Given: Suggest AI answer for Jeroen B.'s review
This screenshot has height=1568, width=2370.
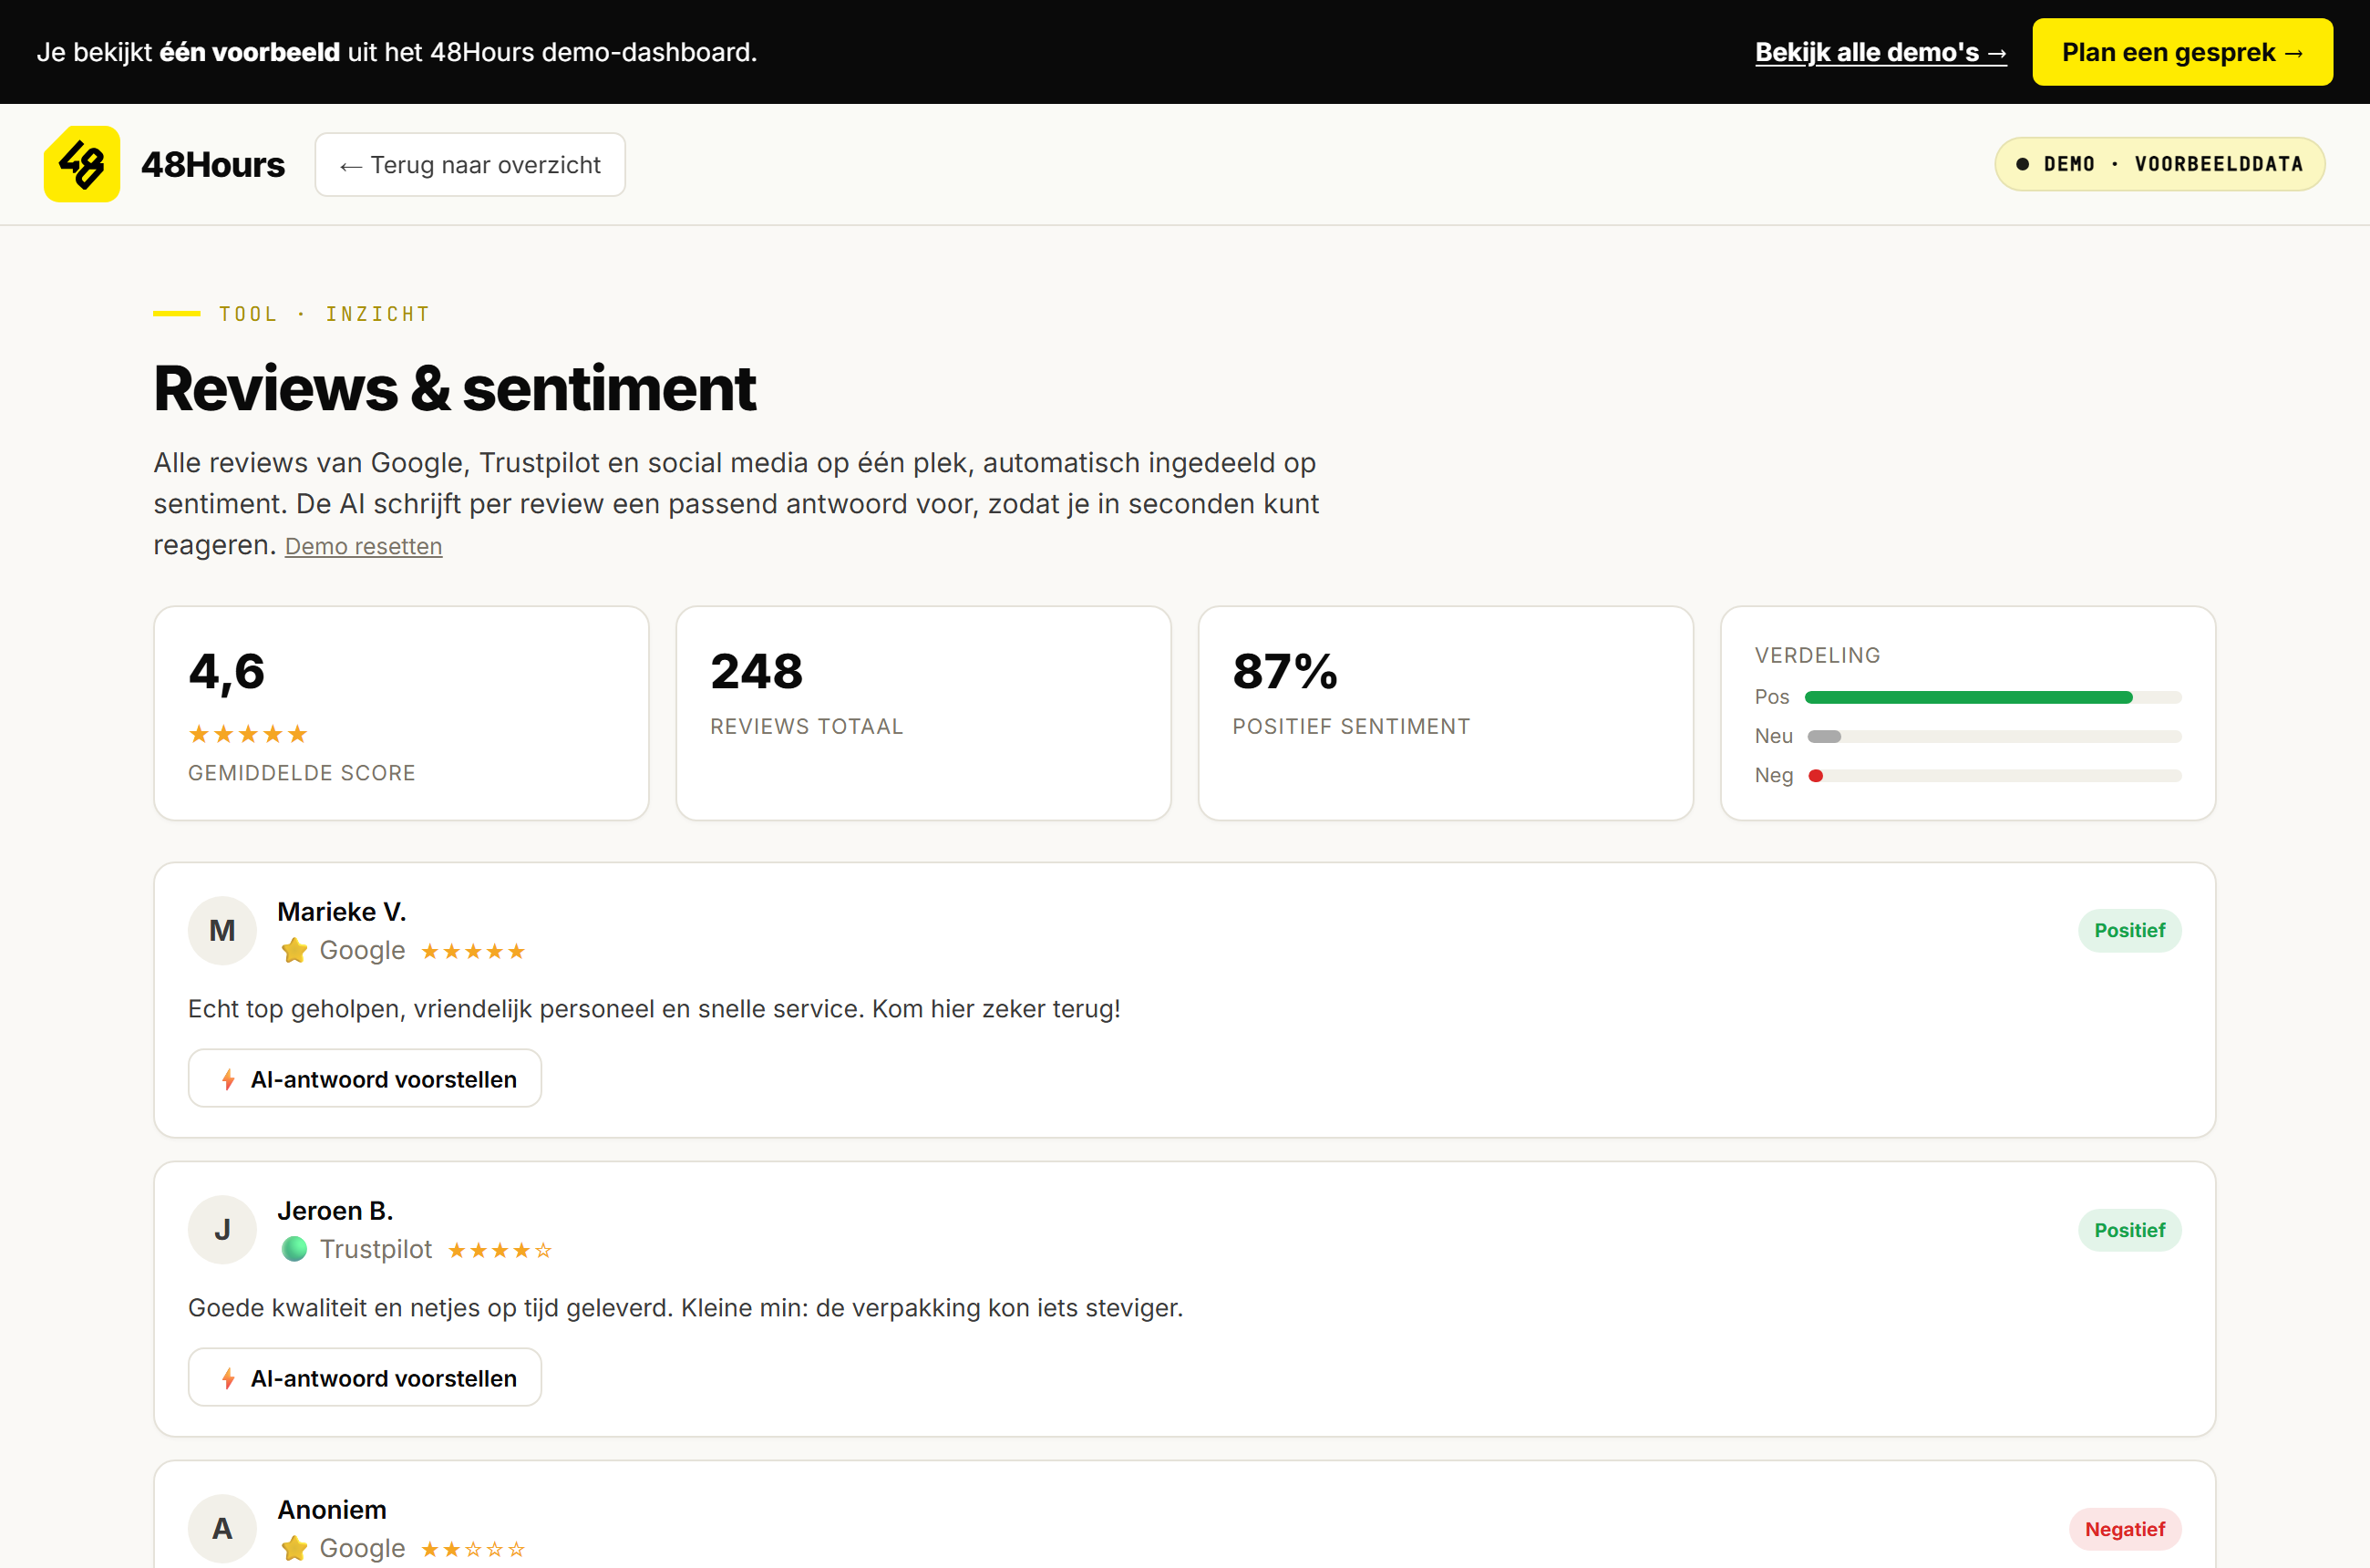Looking at the screenshot, I should (365, 1377).
